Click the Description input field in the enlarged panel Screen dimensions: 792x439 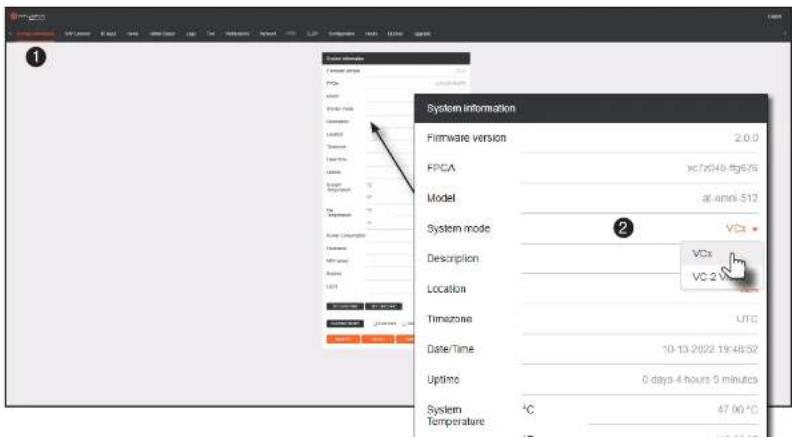coord(601,259)
